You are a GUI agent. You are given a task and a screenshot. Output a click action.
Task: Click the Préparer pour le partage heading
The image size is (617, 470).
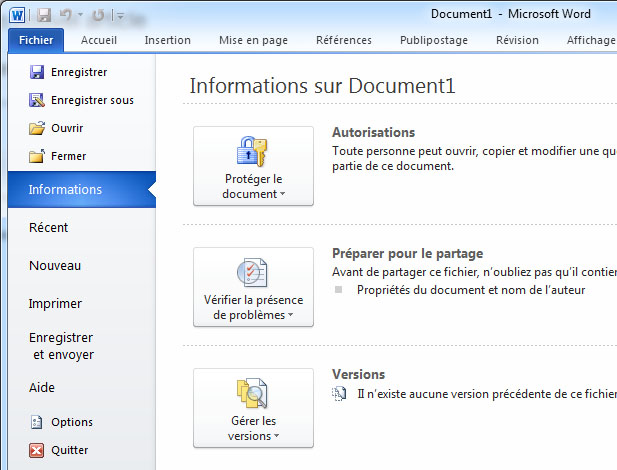tap(408, 254)
